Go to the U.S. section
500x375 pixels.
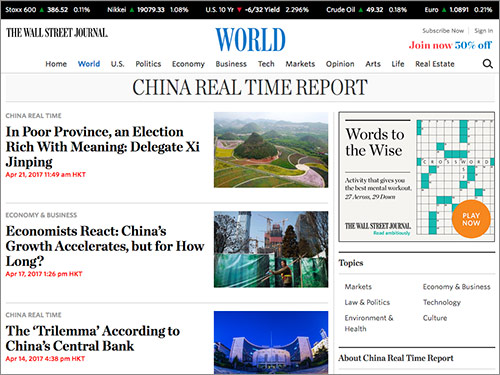coord(117,64)
